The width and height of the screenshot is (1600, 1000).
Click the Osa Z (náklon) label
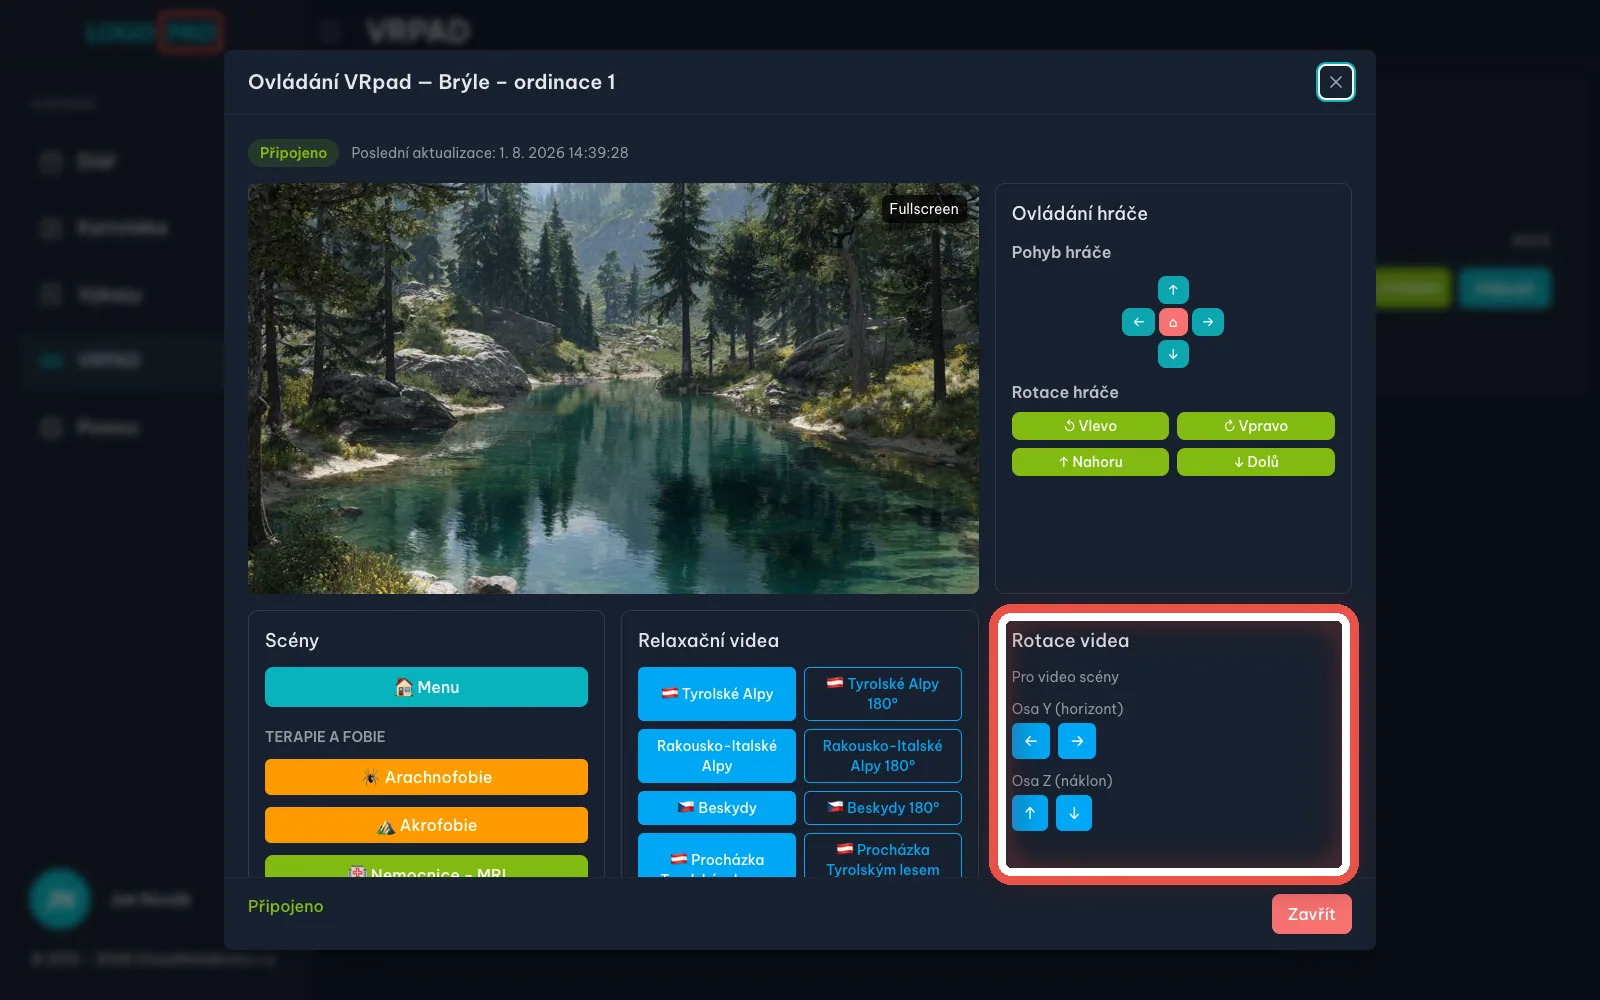pos(1062,781)
